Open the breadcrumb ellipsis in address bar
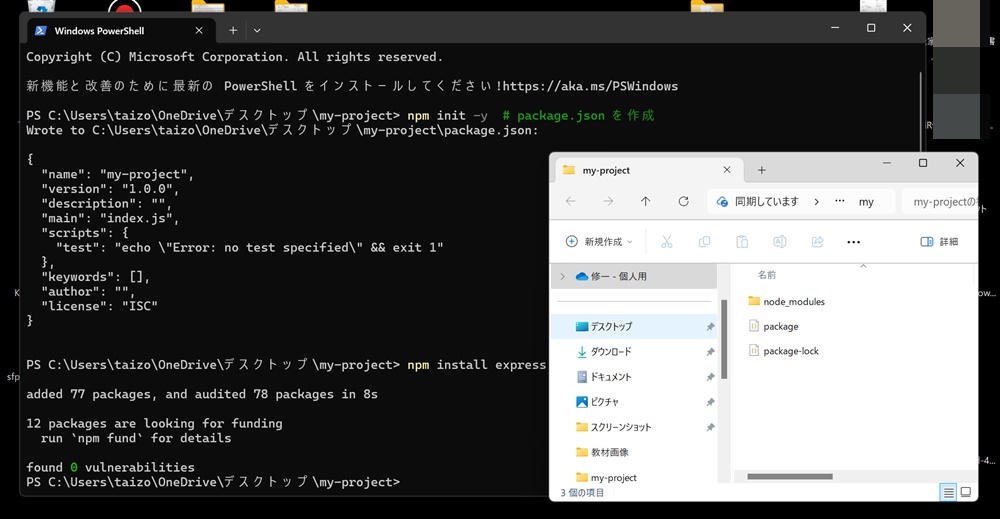The height and width of the screenshot is (519, 1000). tap(840, 201)
